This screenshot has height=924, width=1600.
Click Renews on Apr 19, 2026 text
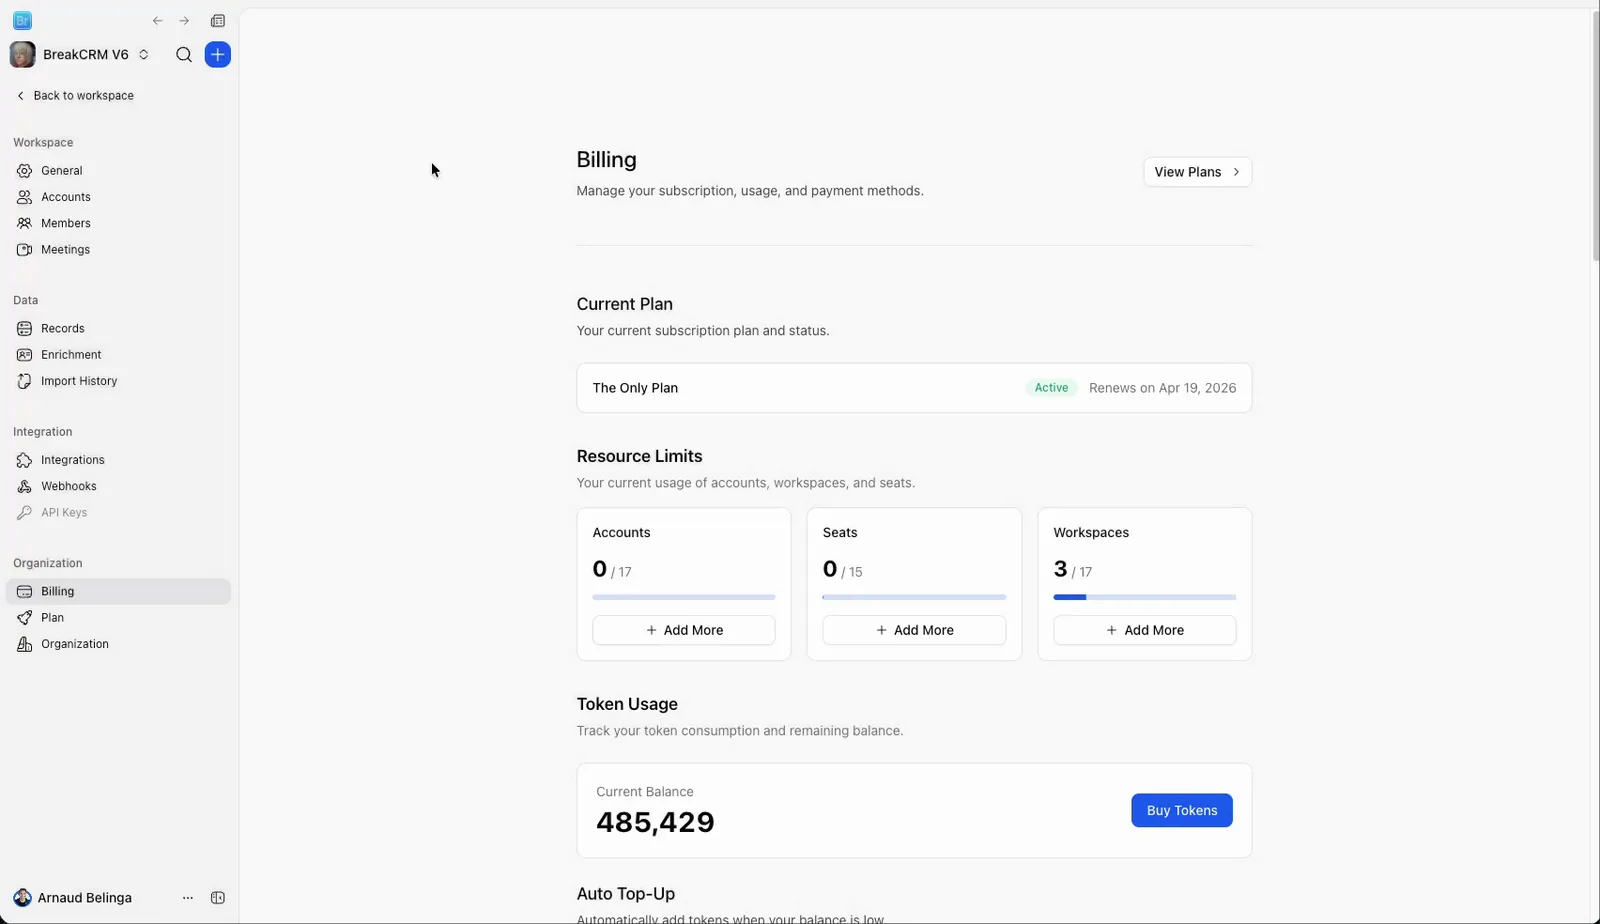click(1162, 388)
